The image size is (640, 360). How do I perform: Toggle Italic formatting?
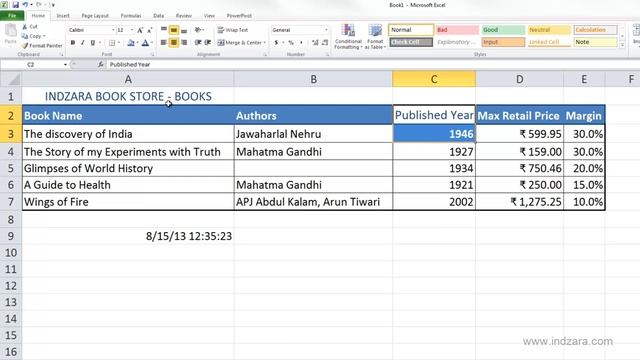(82, 42)
